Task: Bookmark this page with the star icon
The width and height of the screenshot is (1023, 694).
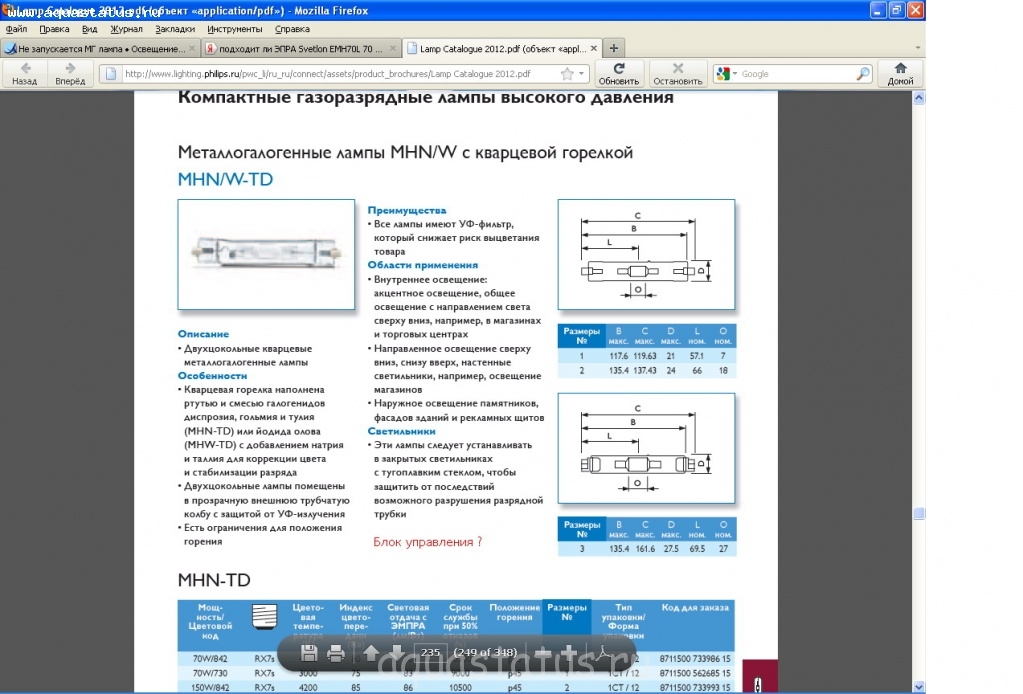Action: click(x=567, y=74)
